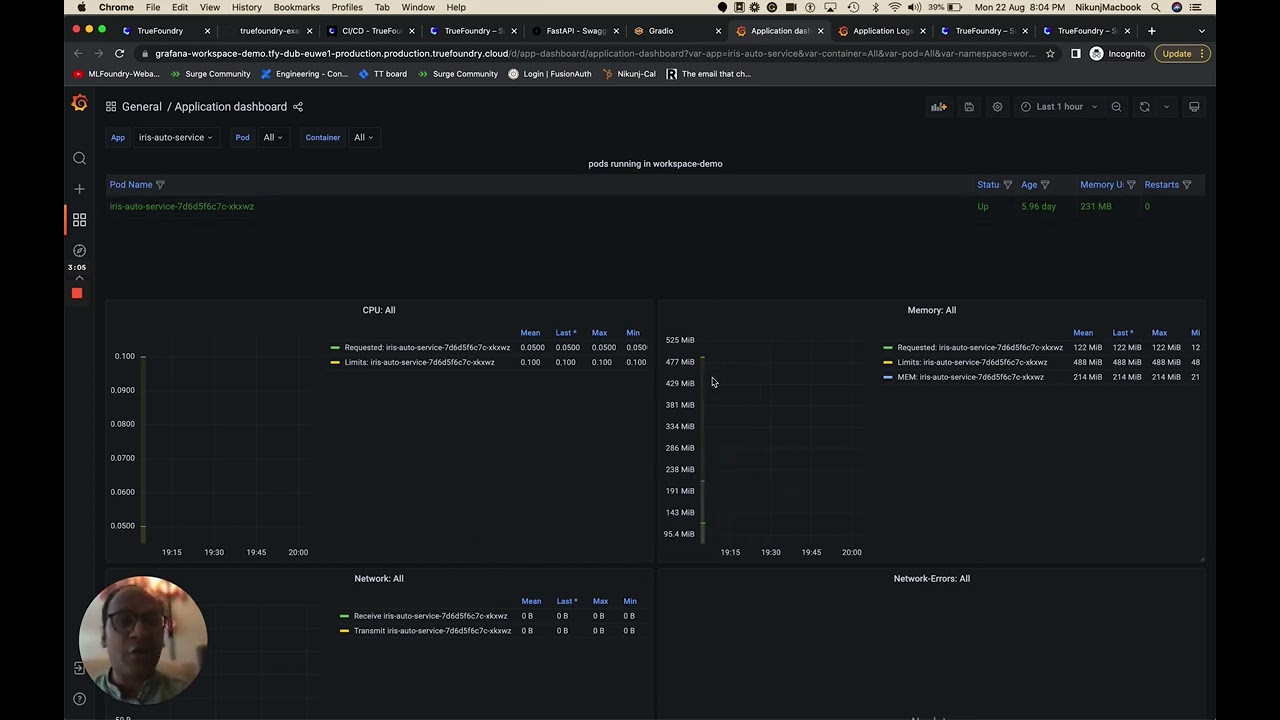Open the Grafana home logo

(x=79, y=104)
